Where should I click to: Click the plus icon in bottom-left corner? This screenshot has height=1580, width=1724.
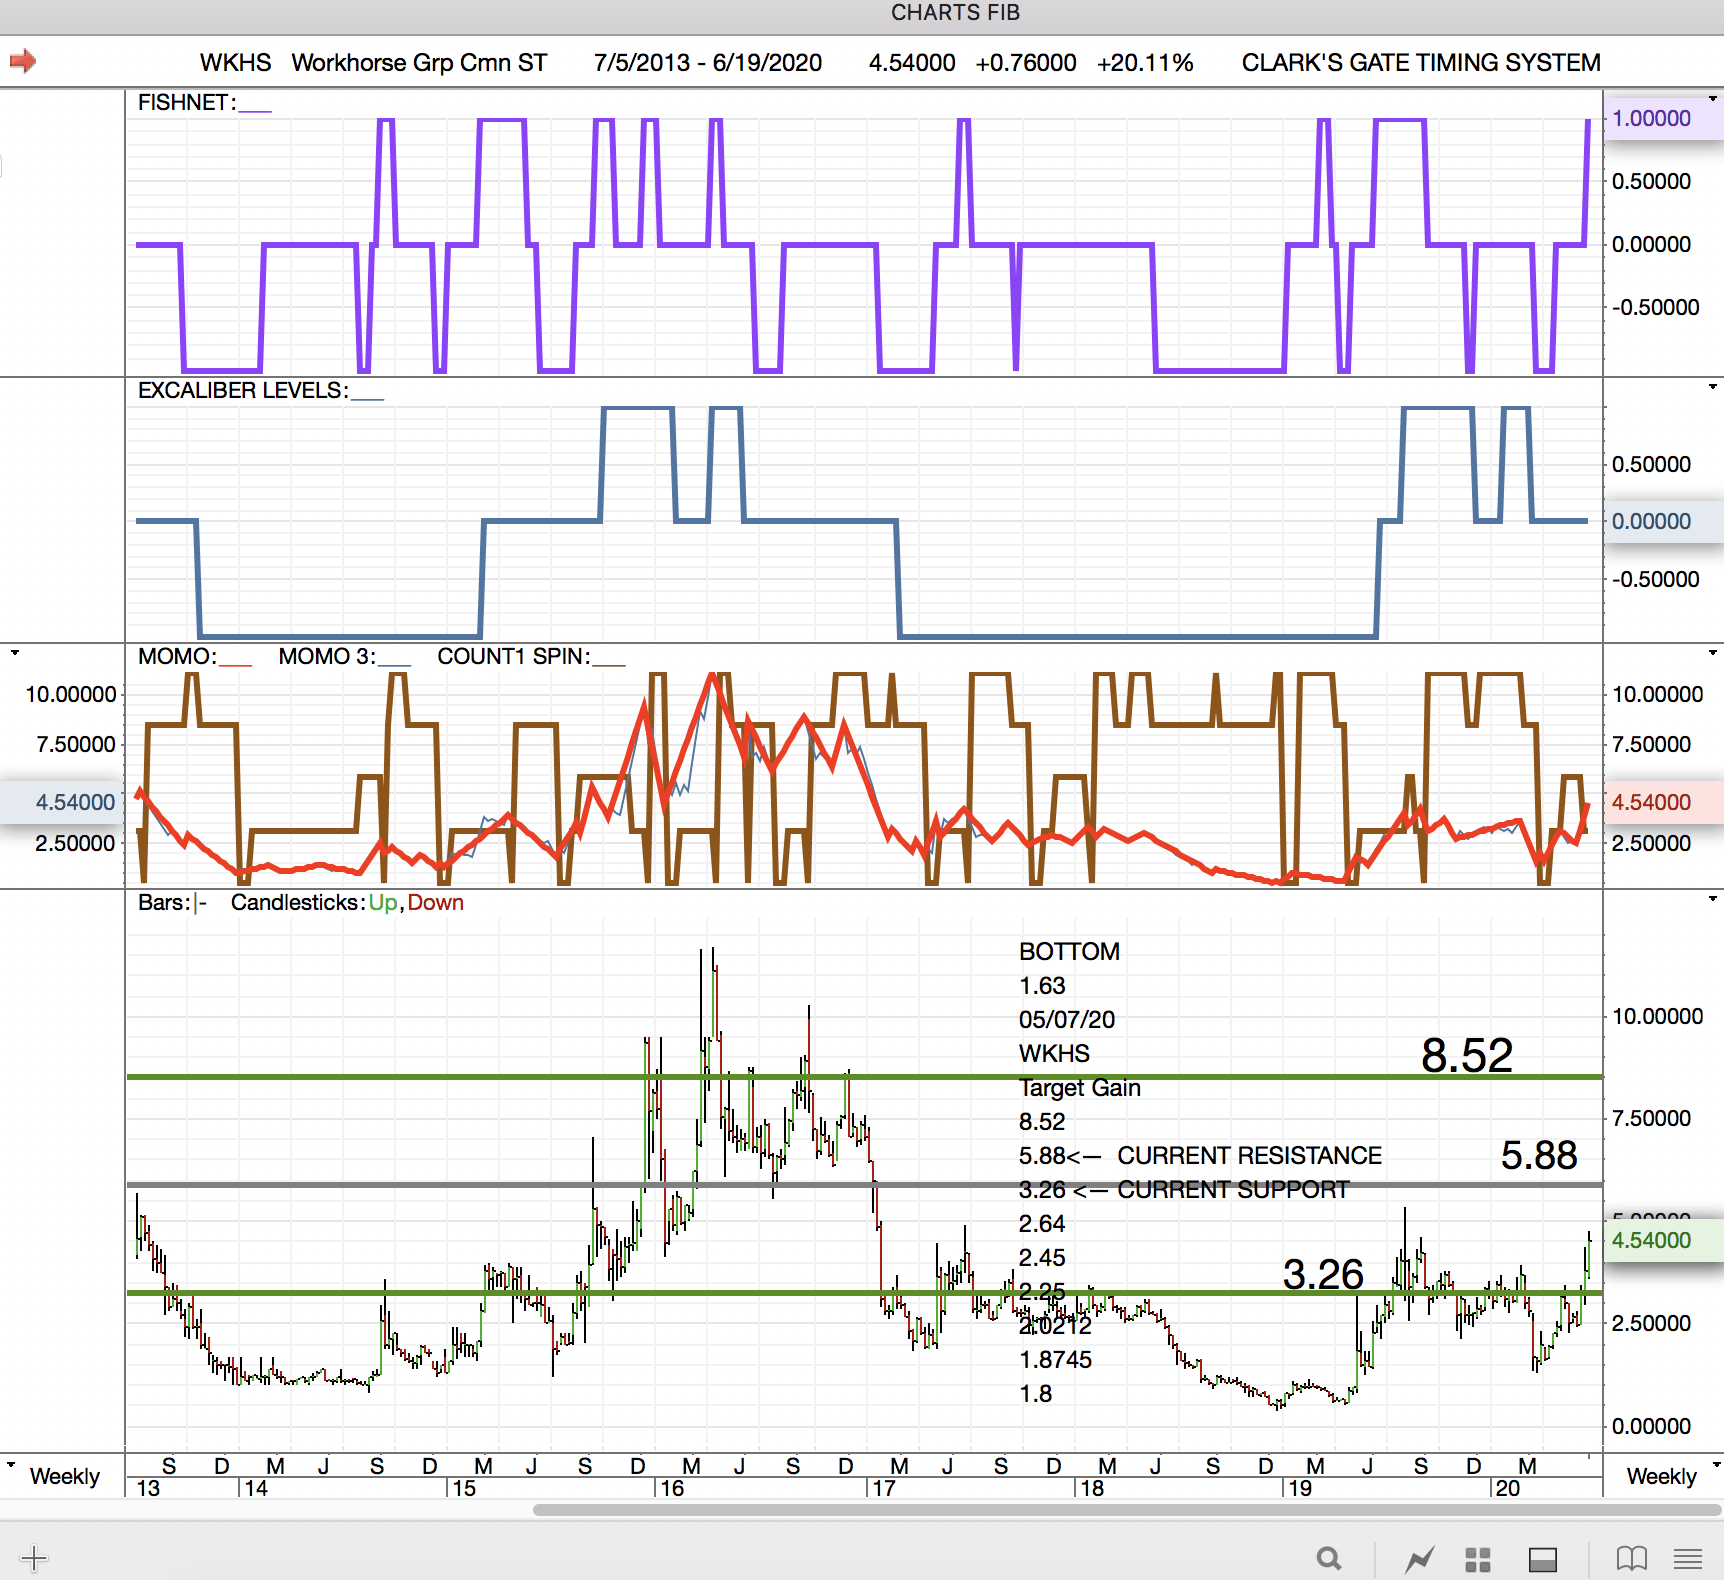click(33, 1558)
